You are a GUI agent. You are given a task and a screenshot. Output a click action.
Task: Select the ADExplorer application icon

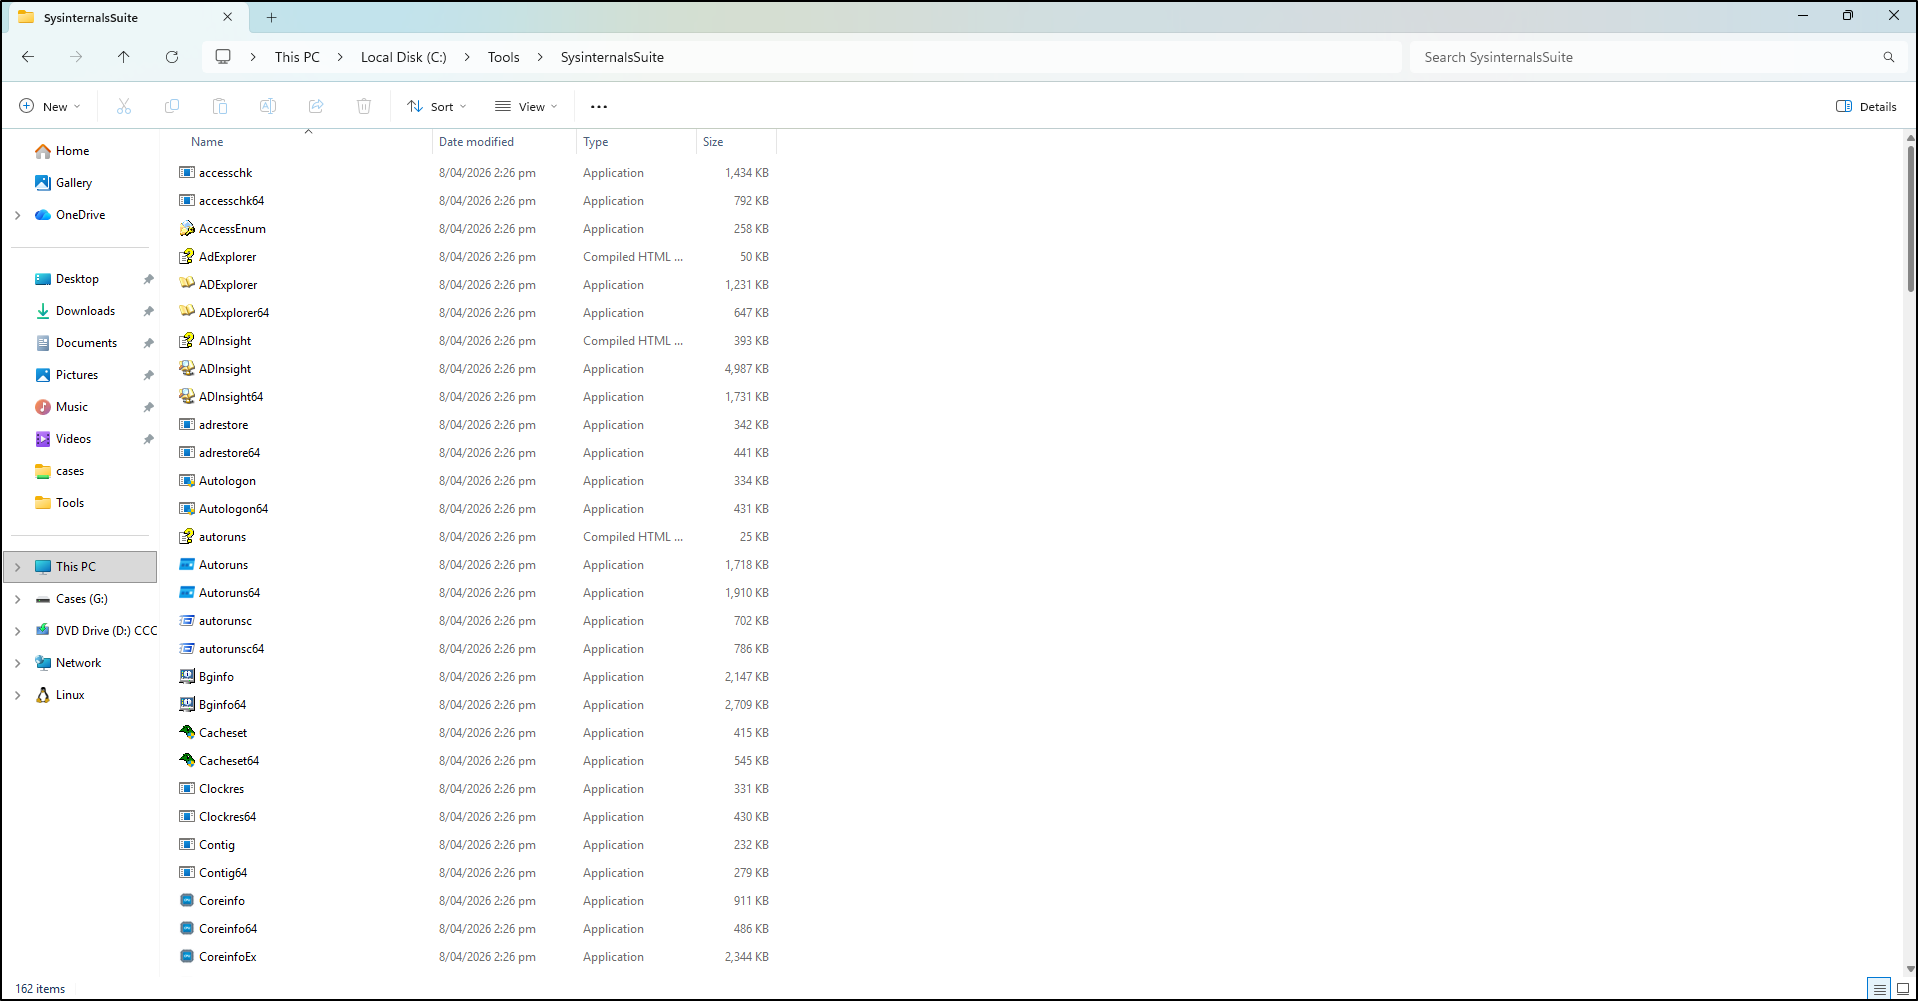[187, 285]
